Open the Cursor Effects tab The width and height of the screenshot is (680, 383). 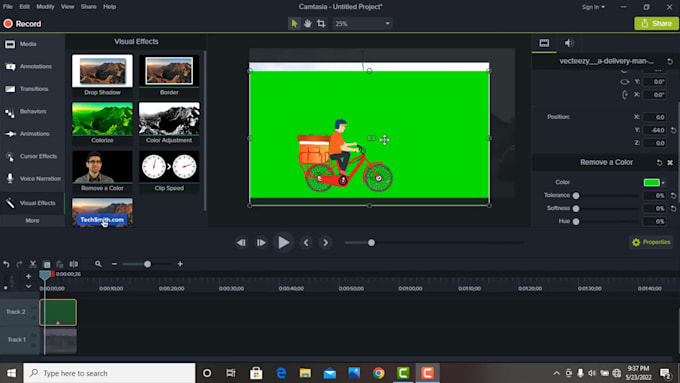(x=32, y=156)
